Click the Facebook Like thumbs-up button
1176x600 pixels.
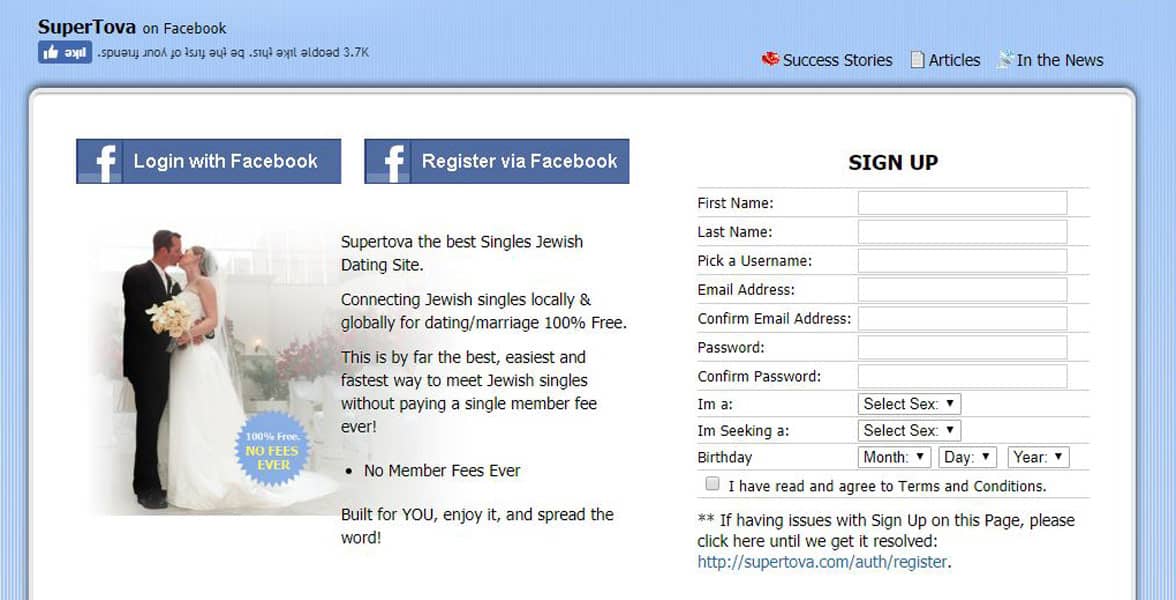click(x=65, y=52)
